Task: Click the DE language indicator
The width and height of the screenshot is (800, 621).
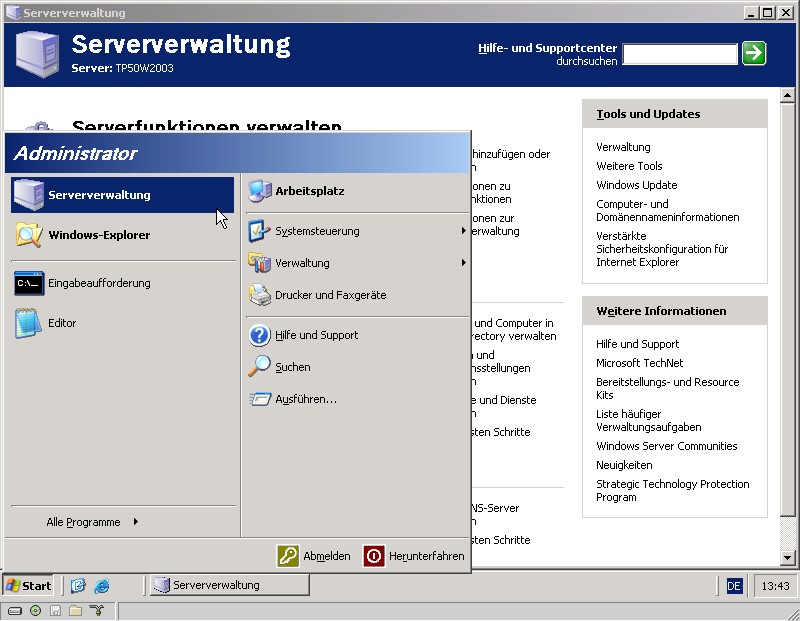Action: (x=734, y=586)
